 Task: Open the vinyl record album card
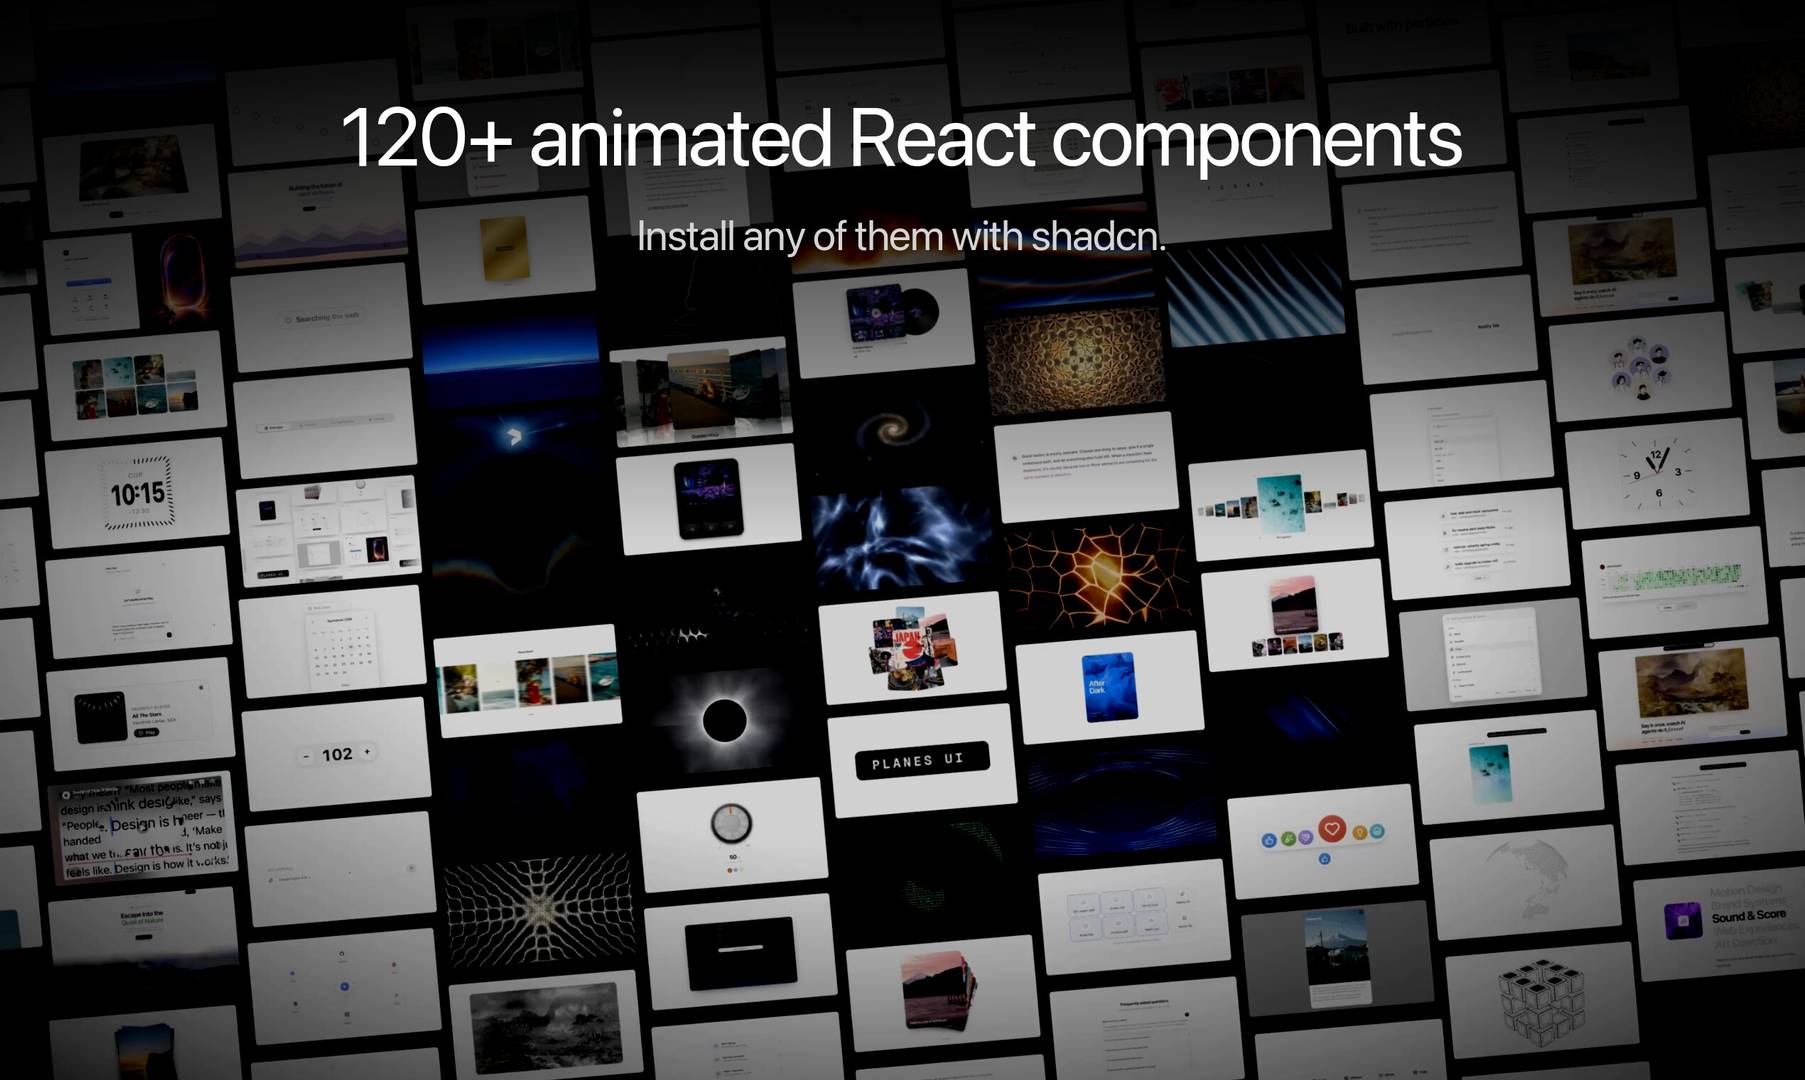coord(885,322)
